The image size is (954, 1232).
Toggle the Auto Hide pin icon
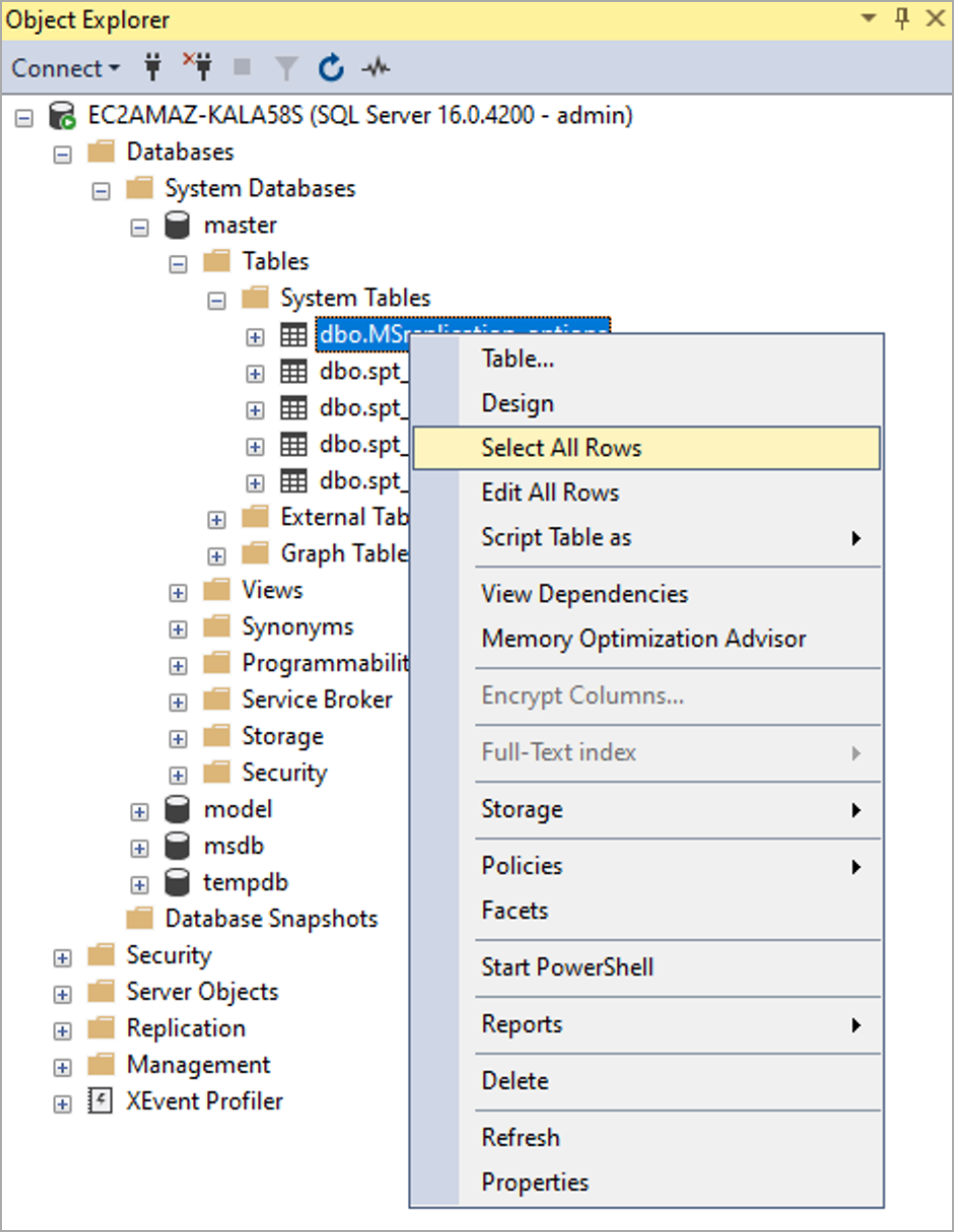(903, 18)
